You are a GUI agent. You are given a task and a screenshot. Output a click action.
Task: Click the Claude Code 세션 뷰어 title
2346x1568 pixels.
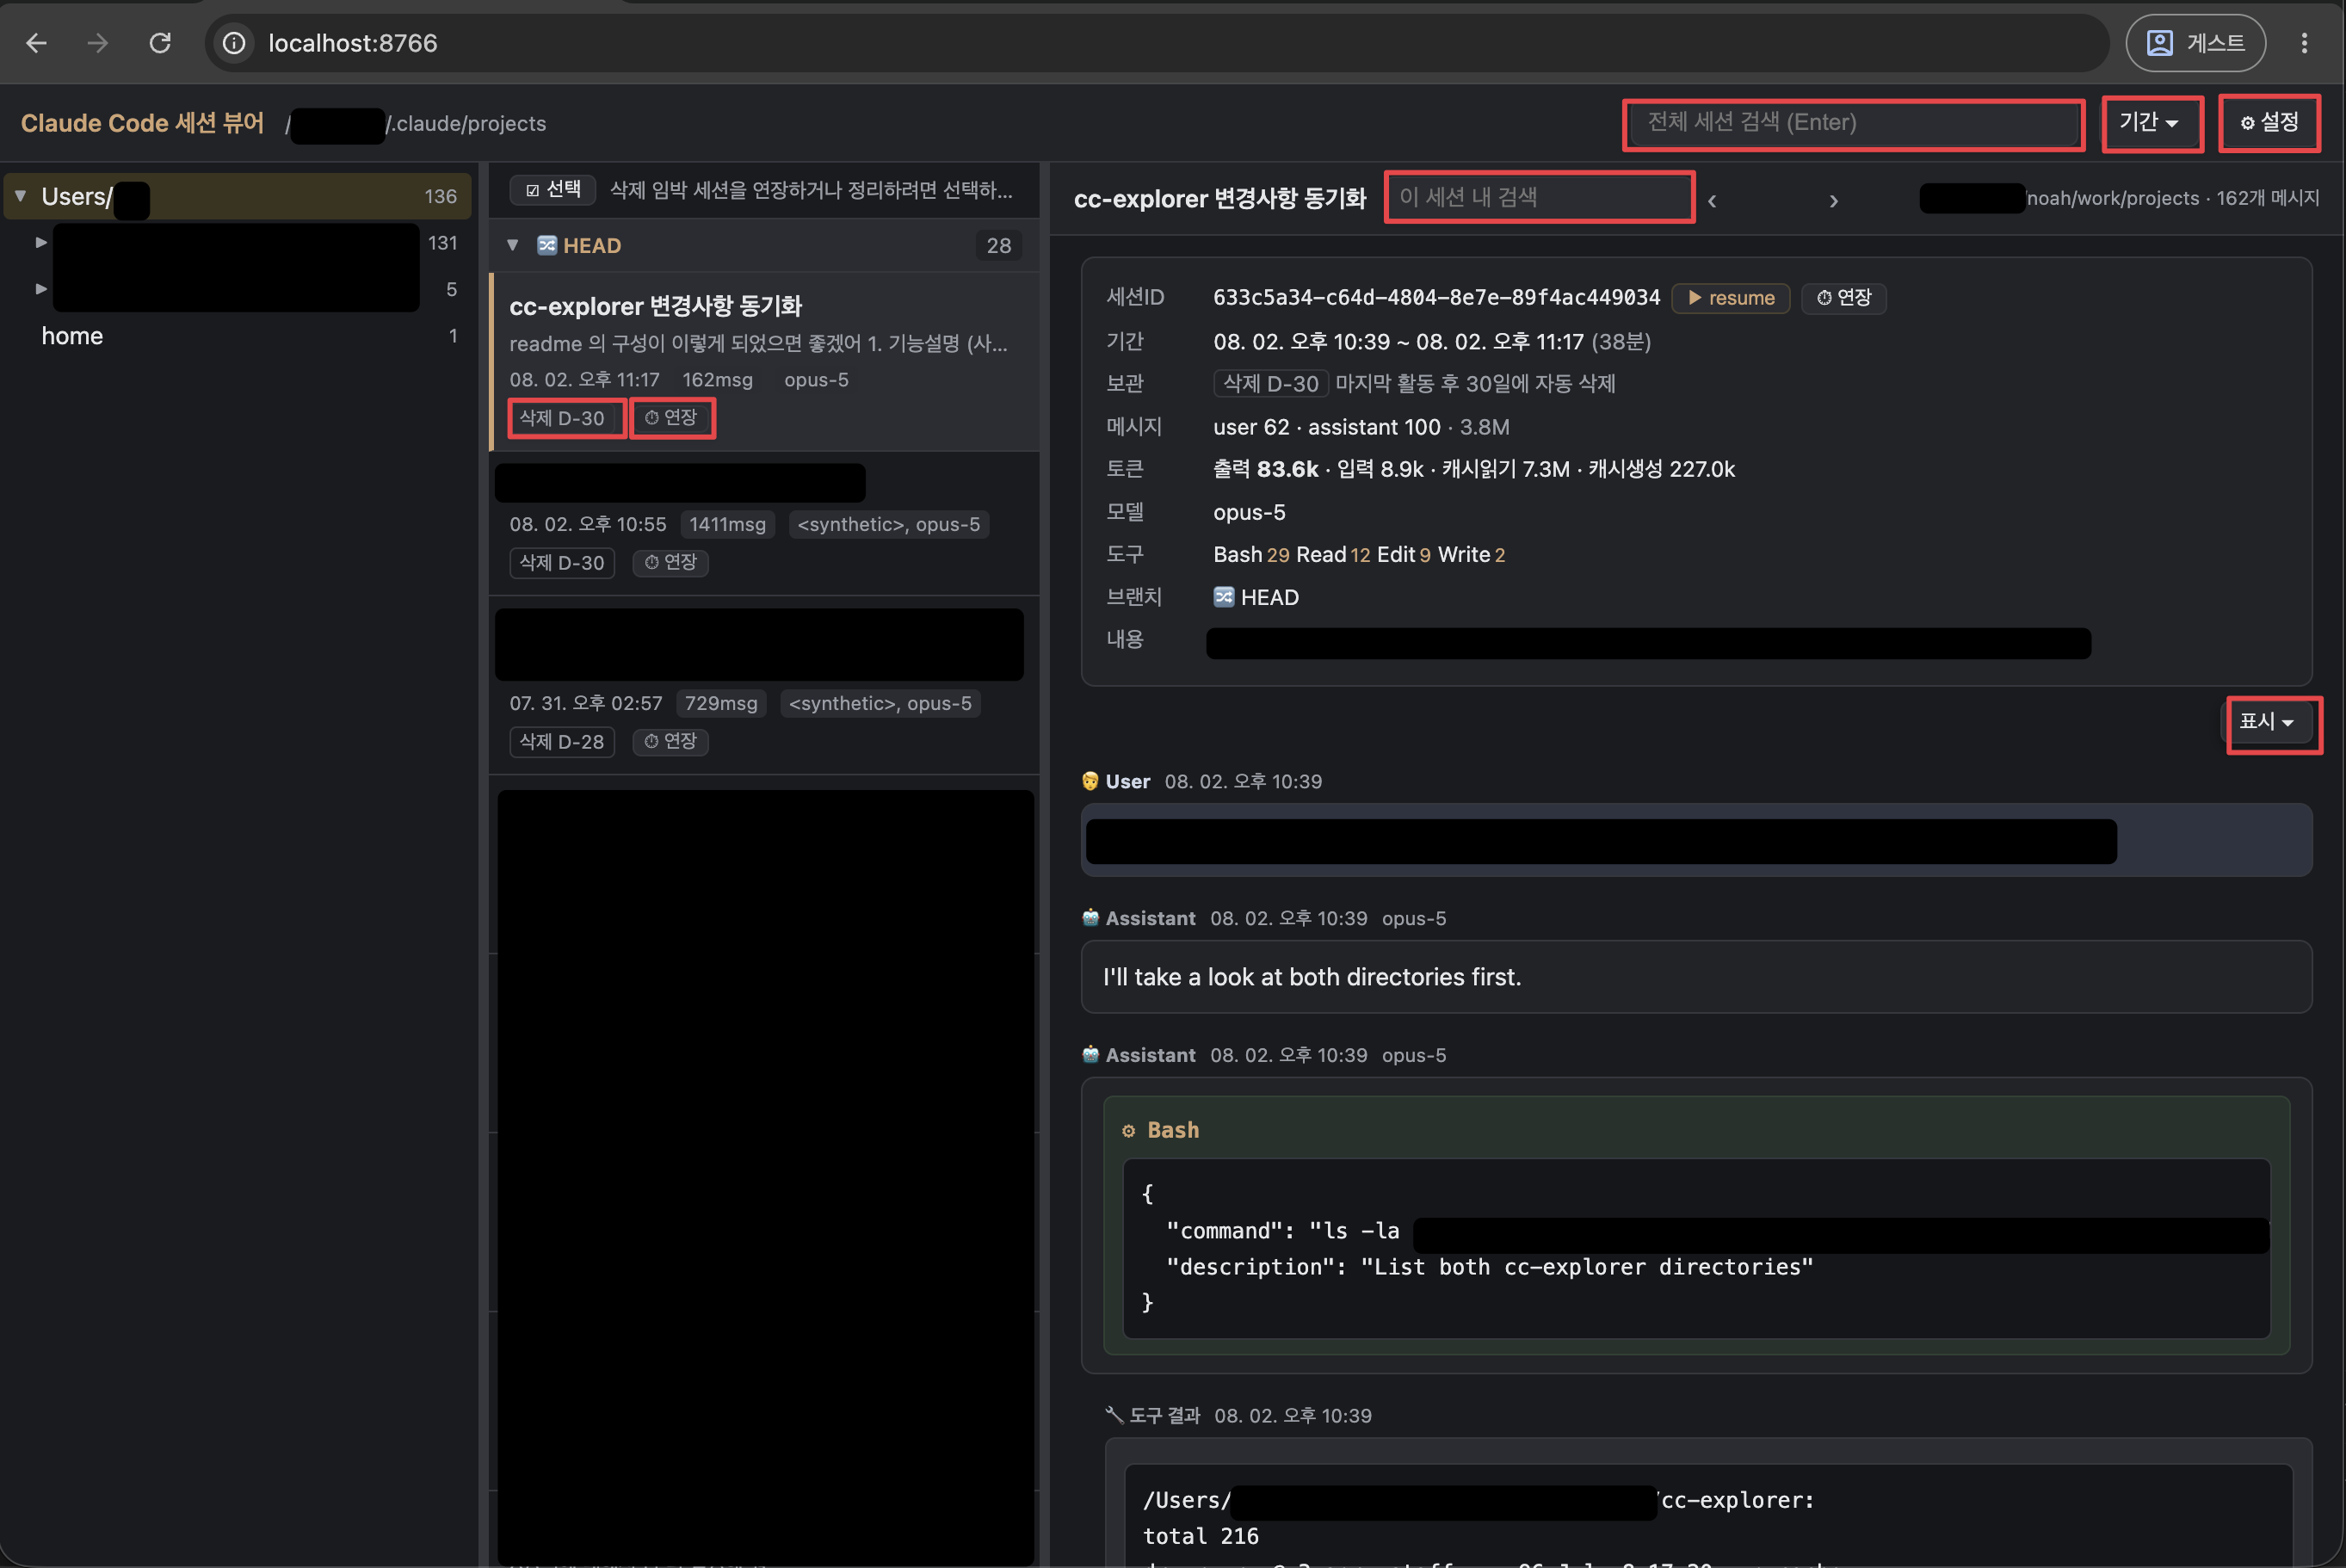pos(142,123)
